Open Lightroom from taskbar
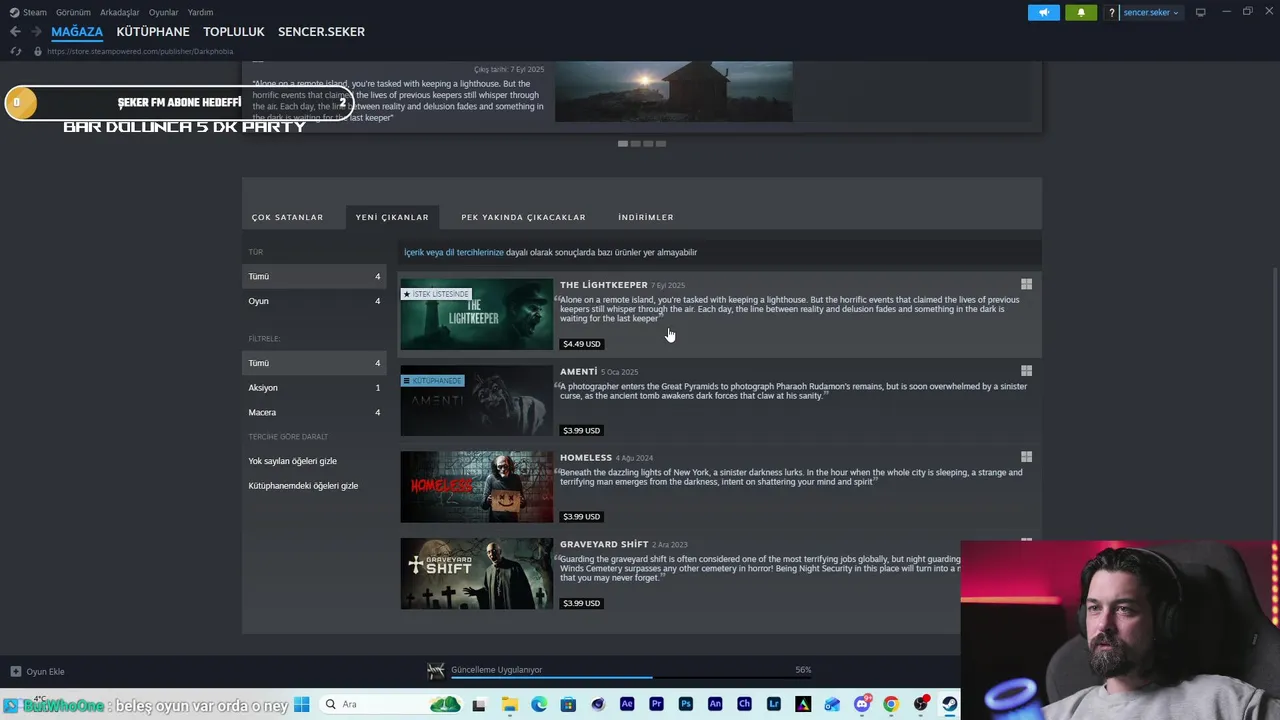The width and height of the screenshot is (1280, 720). click(774, 704)
